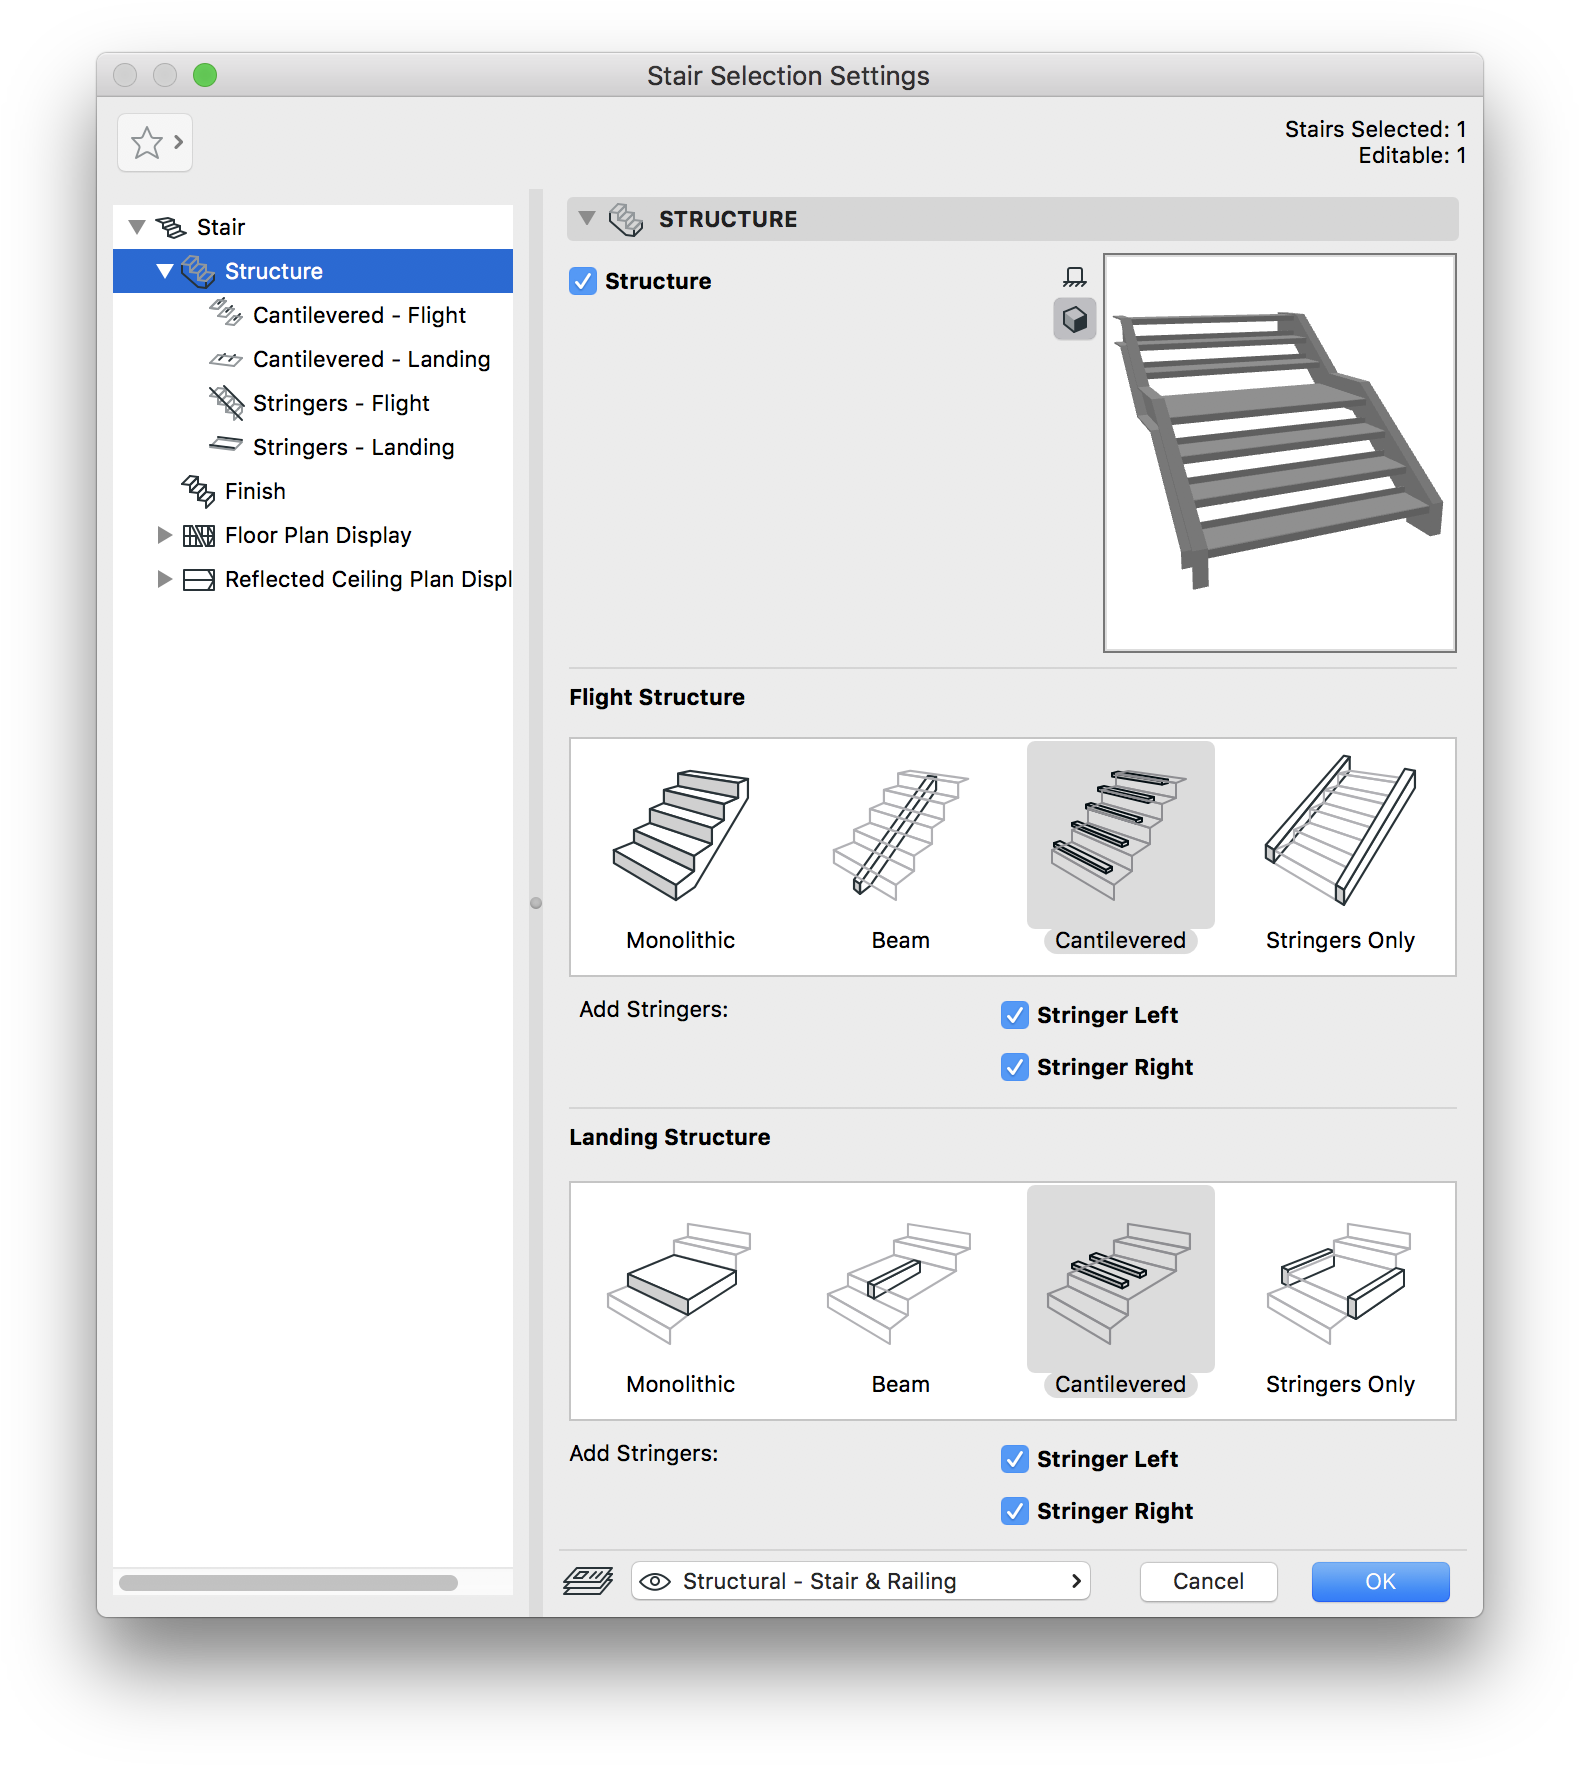Select Cantilevered - Flight page

313,315
